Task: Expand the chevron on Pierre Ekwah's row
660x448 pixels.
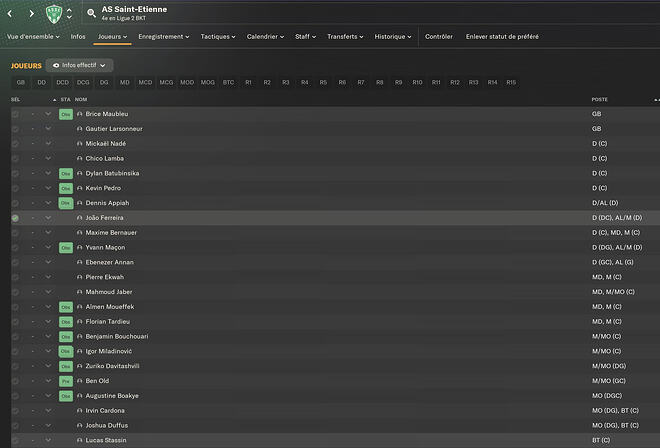Action: coord(48,277)
